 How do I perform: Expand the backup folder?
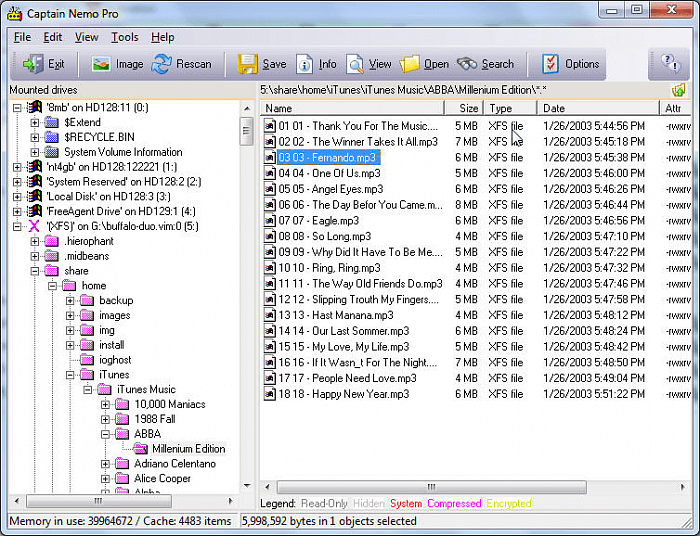click(x=70, y=301)
